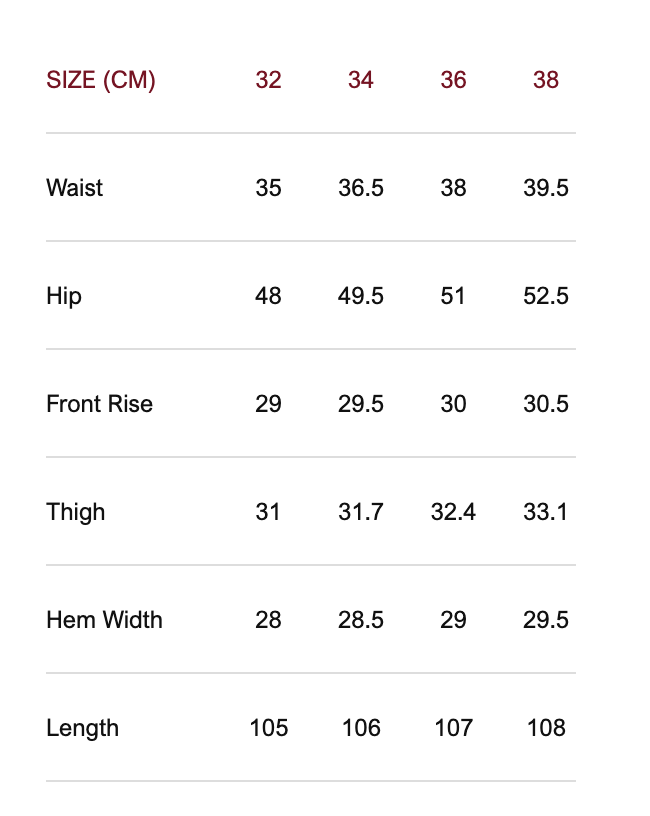Click the length value 108

(x=546, y=728)
